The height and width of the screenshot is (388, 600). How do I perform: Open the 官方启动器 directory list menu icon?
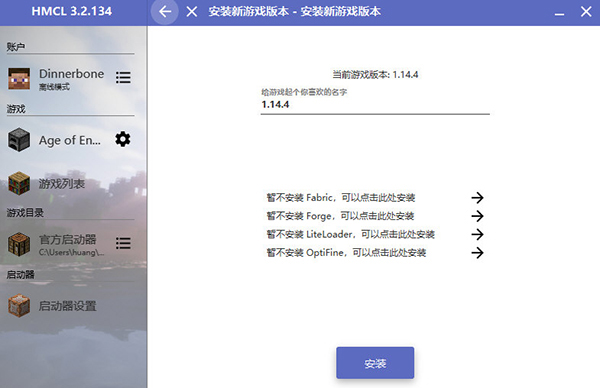pyautogui.click(x=123, y=243)
